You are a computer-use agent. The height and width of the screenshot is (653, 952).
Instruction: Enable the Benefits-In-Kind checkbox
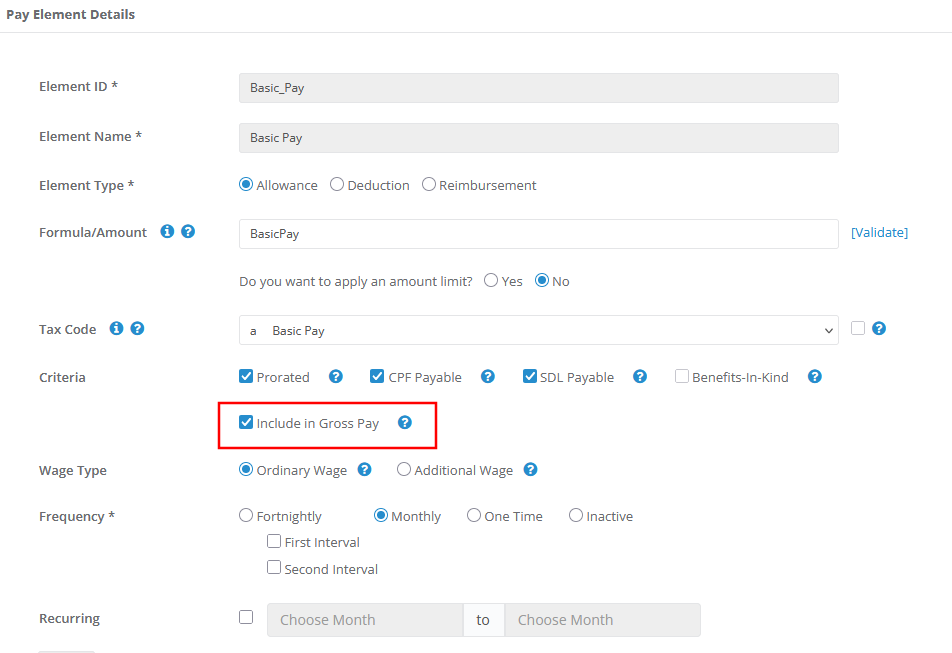(682, 376)
